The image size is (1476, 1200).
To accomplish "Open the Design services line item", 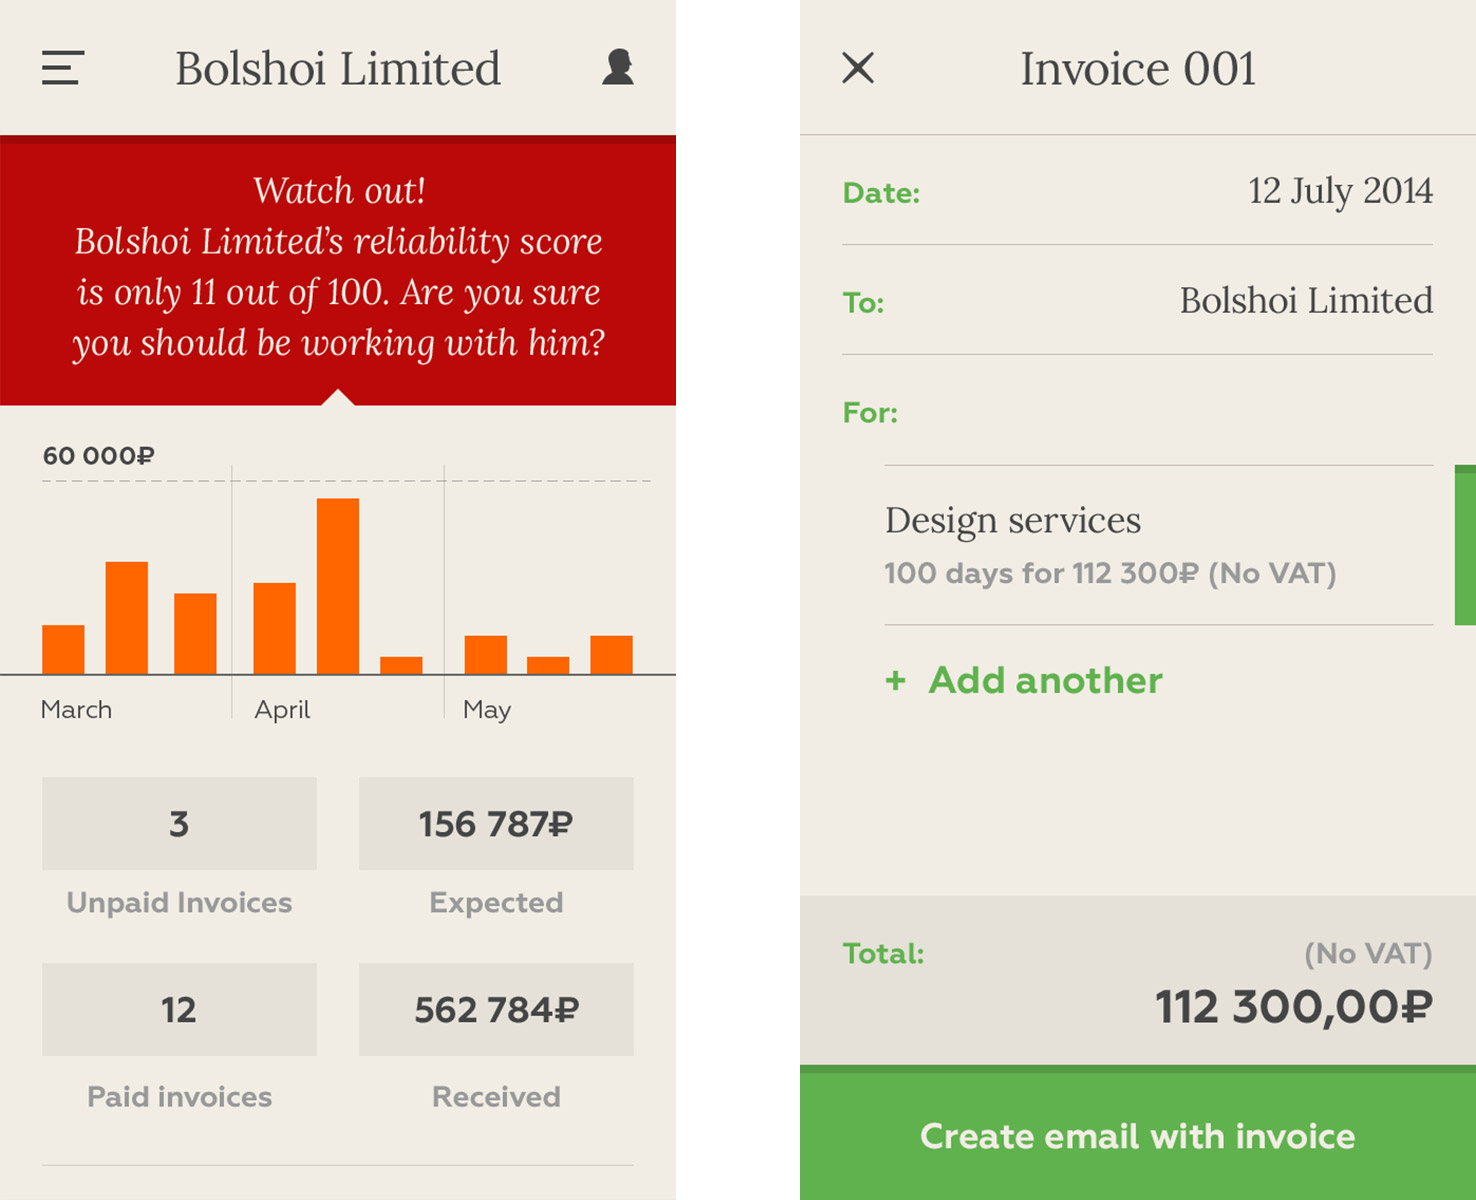I will tap(1110, 545).
